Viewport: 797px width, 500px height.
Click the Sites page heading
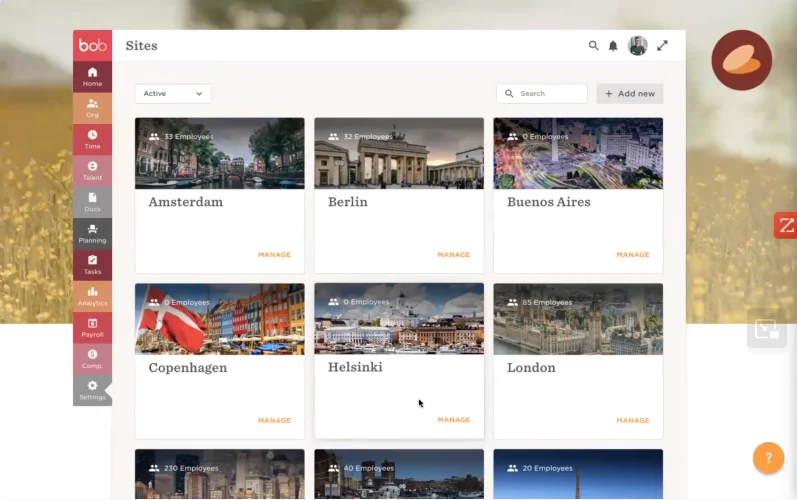pos(141,46)
